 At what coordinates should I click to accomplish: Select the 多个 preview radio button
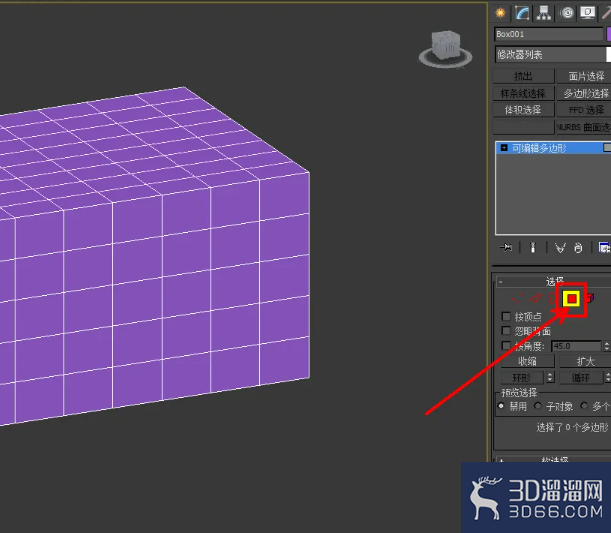tap(584, 406)
